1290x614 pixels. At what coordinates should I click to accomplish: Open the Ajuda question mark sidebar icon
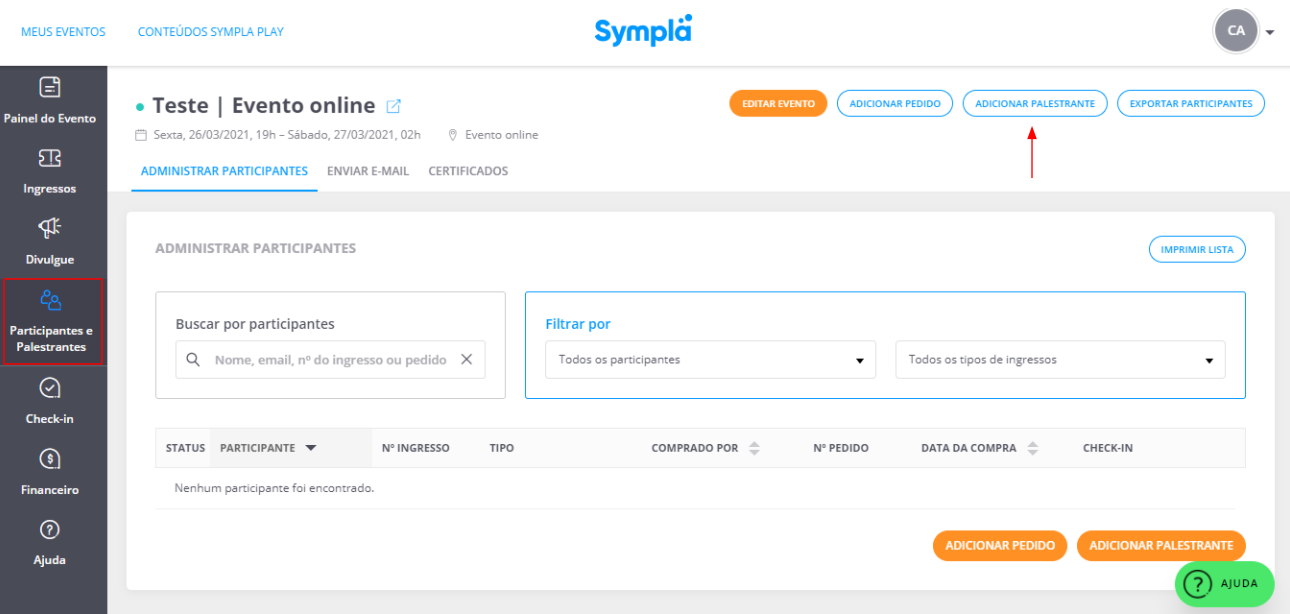(50, 529)
